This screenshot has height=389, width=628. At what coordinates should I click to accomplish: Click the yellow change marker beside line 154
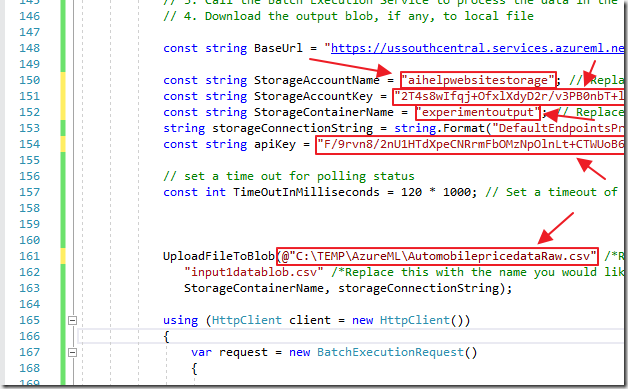(x=63, y=144)
